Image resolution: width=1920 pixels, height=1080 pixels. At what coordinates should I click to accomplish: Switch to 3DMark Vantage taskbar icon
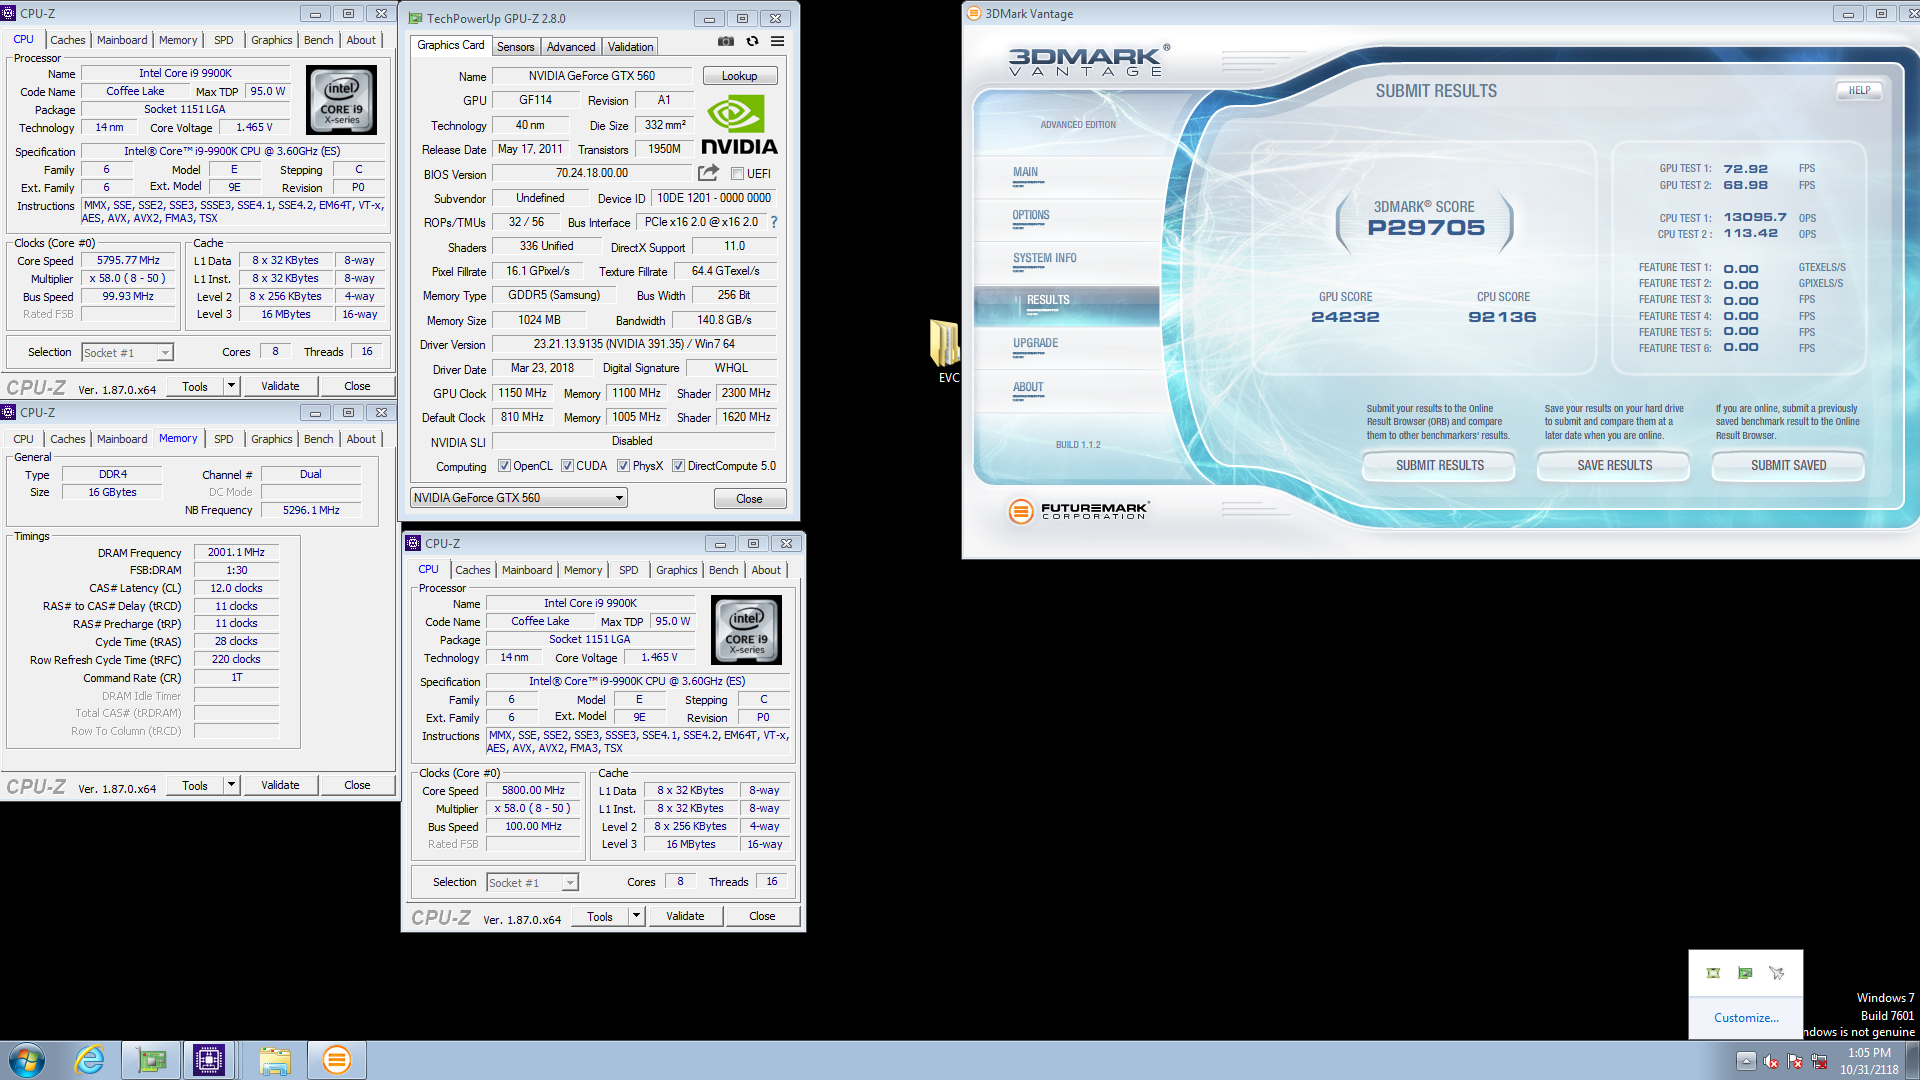click(337, 1060)
